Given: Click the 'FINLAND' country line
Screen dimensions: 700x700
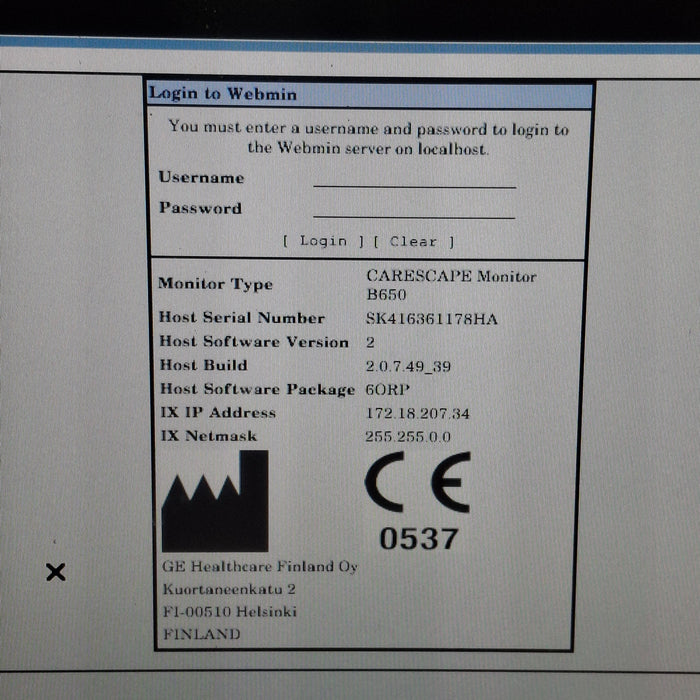Looking at the screenshot, I should (x=202, y=634).
